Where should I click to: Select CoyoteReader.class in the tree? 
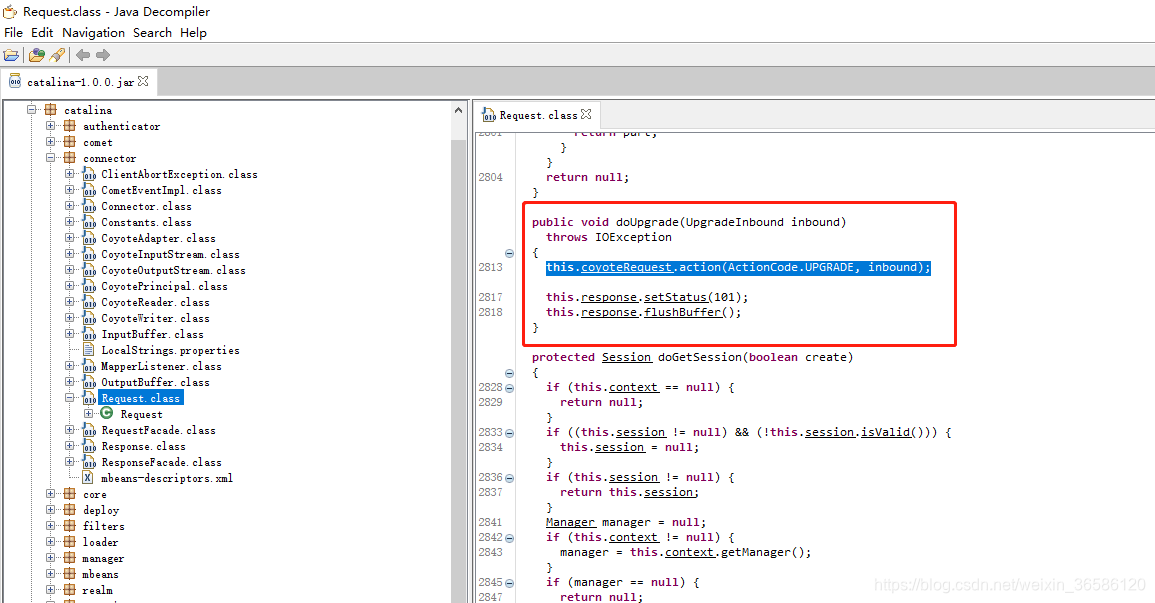[155, 303]
